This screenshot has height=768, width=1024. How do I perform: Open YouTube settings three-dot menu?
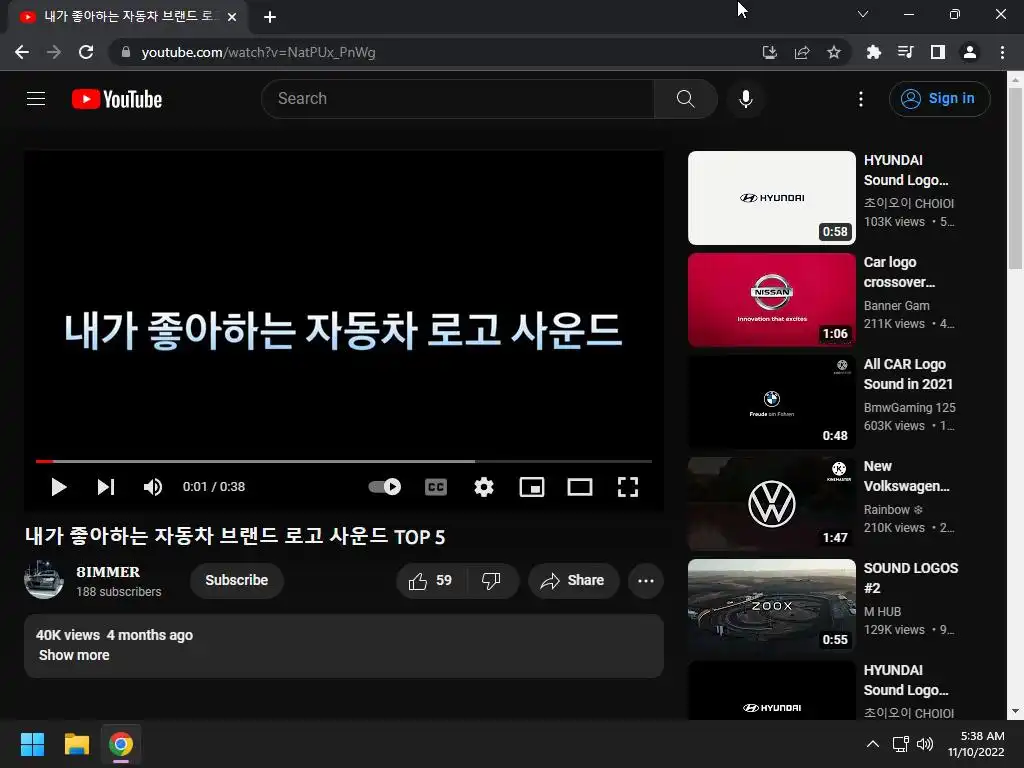coord(861,99)
